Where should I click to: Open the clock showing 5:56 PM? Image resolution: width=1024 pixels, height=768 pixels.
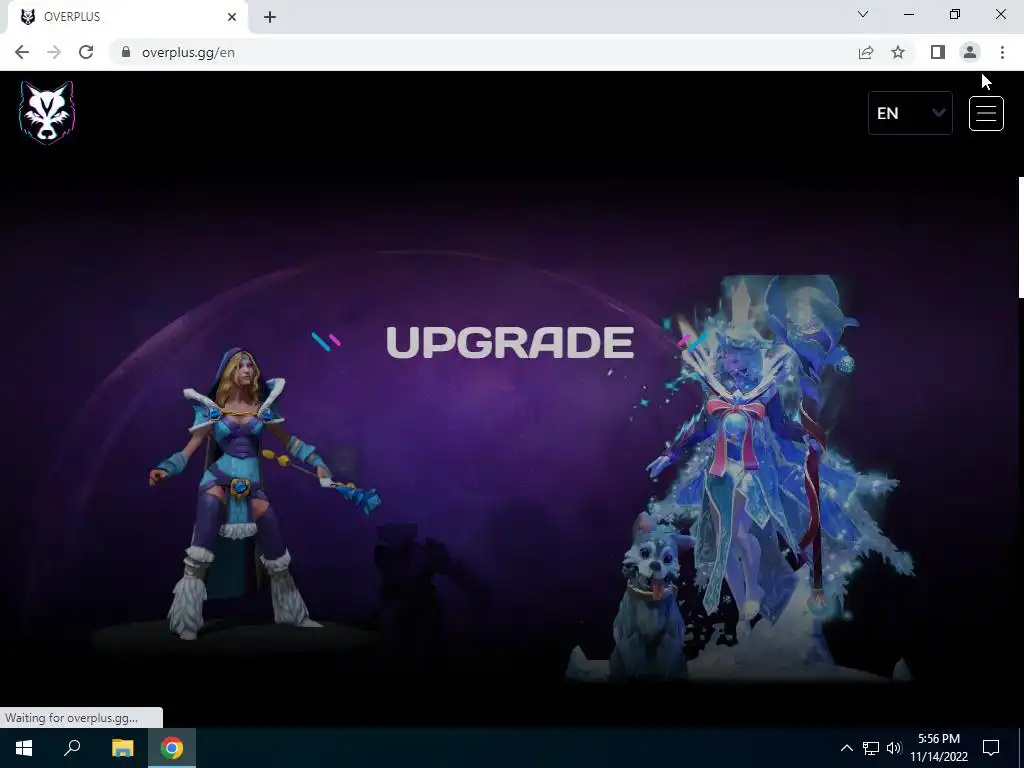(939, 748)
